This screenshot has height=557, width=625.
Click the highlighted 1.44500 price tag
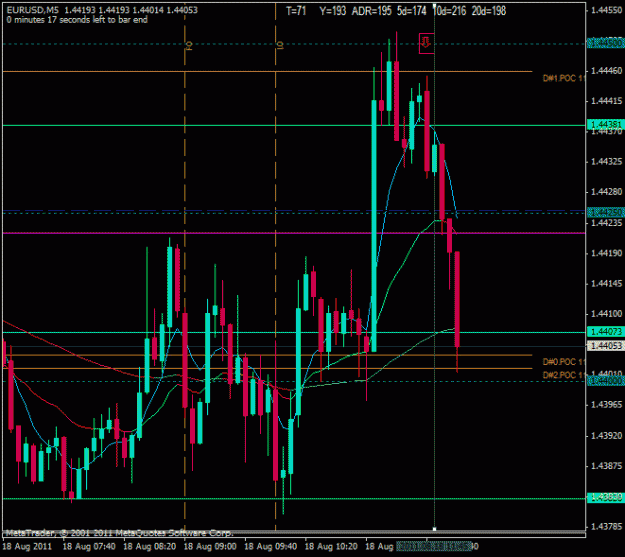click(606, 43)
